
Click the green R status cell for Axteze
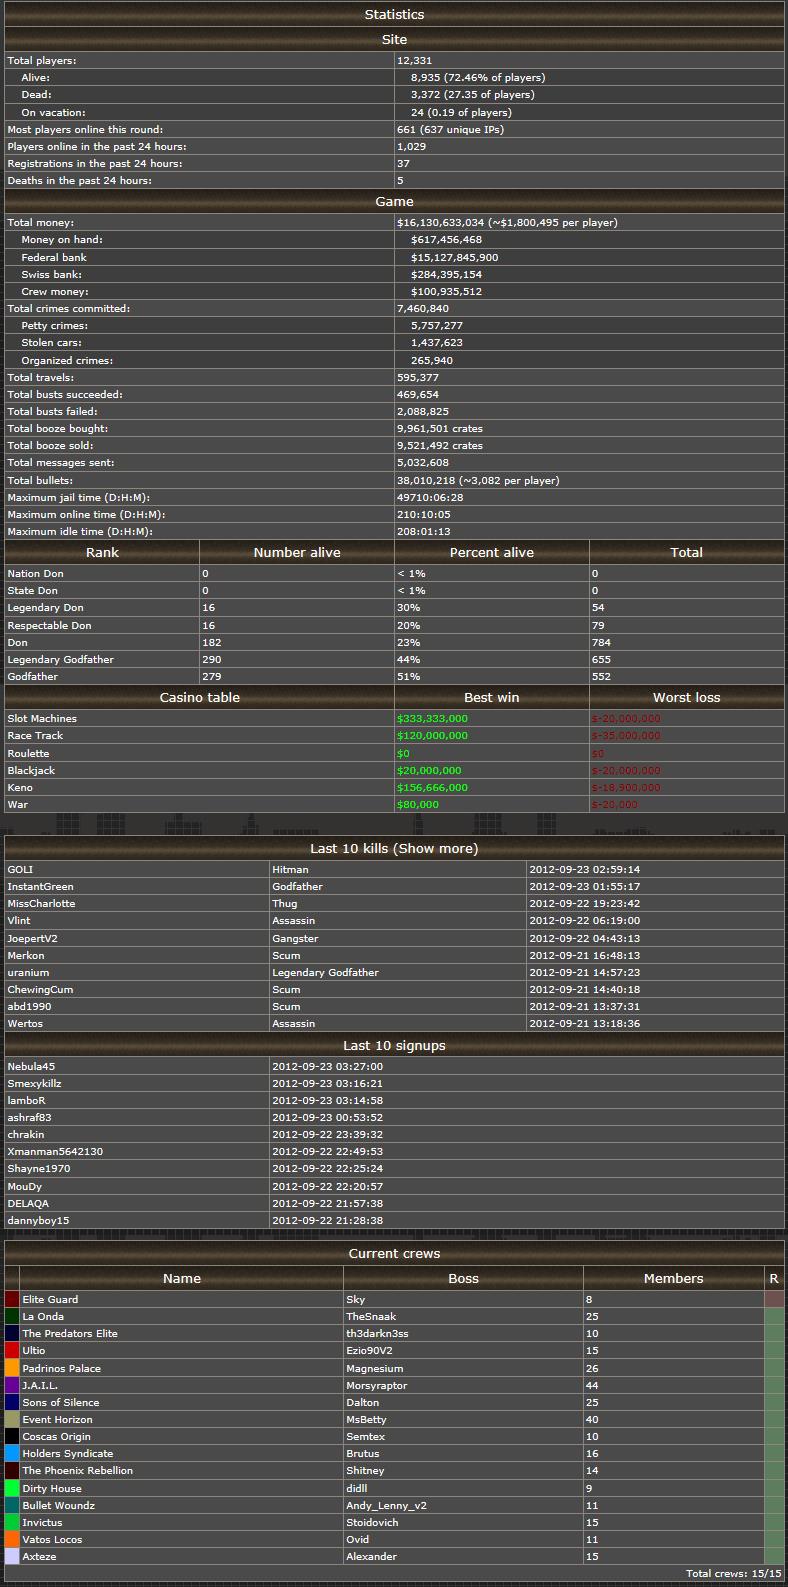[x=774, y=1557]
